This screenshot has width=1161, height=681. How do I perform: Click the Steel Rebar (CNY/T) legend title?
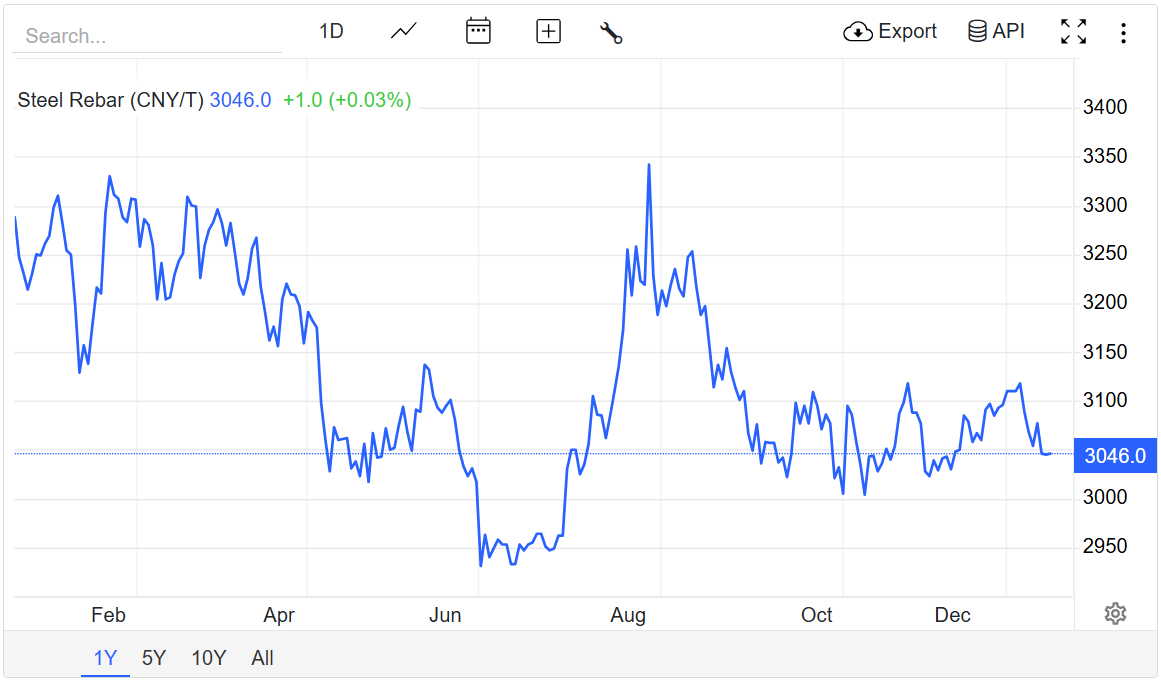tap(110, 100)
